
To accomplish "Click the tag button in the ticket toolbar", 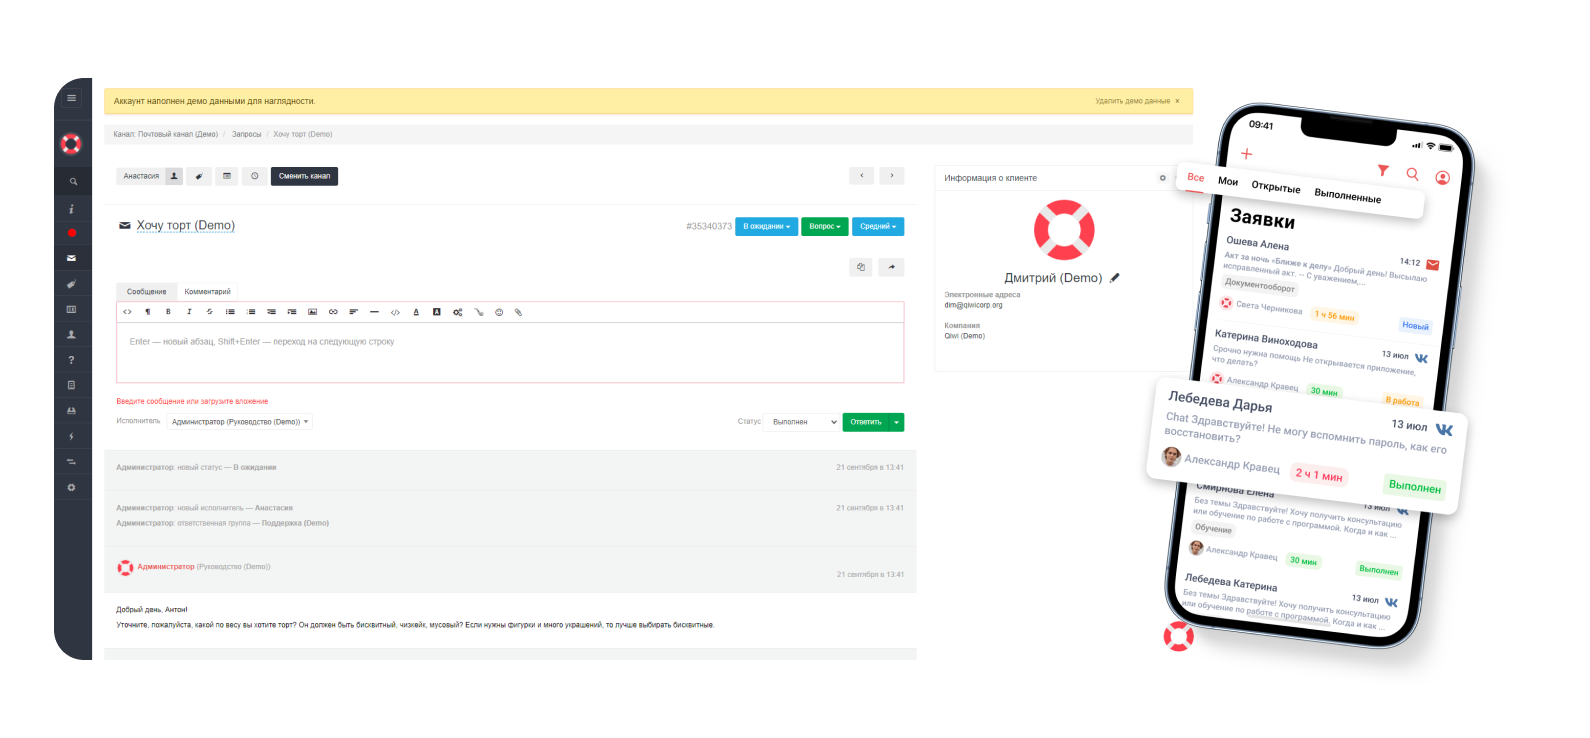I will [199, 176].
